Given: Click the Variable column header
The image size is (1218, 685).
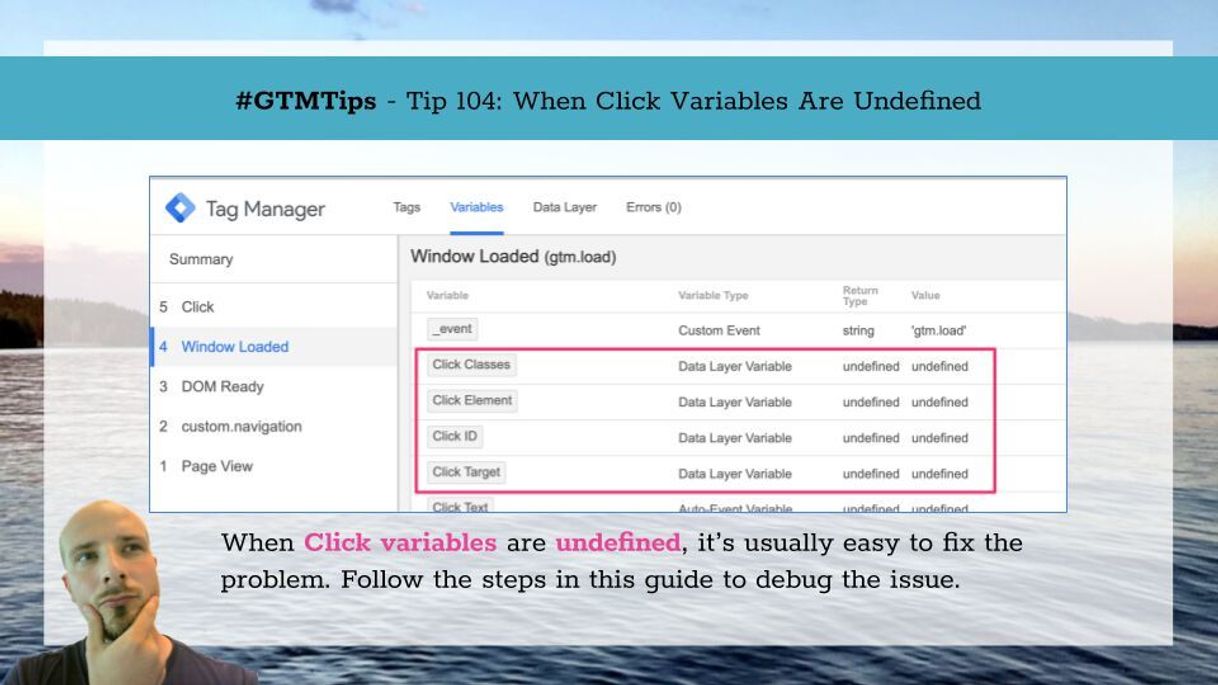Looking at the screenshot, I should click(x=447, y=296).
